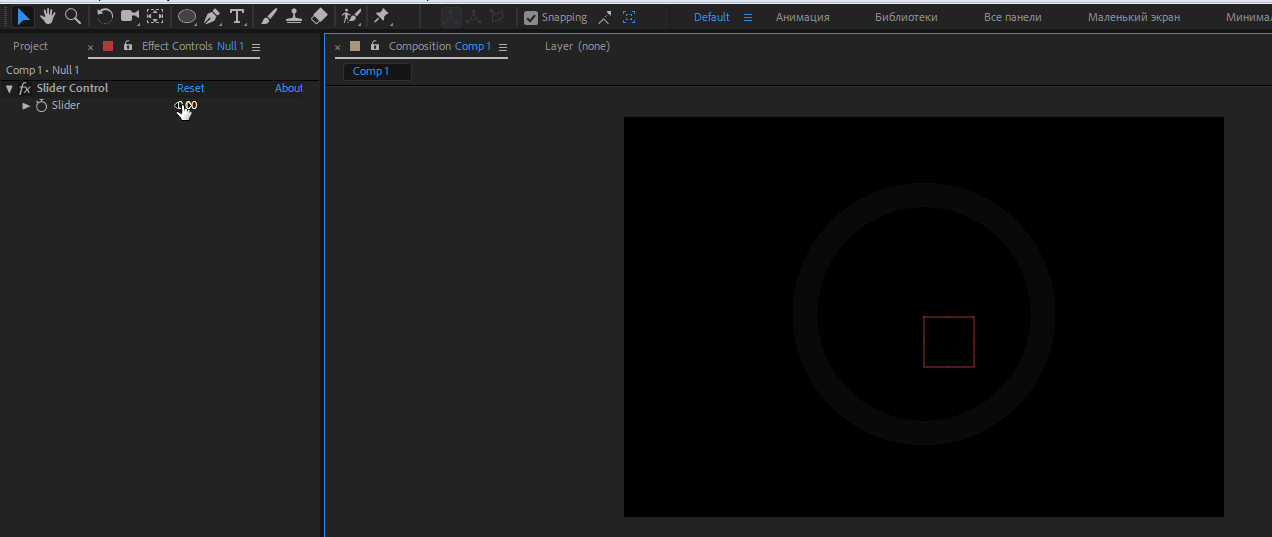The image size is (1272, 537).
Task: Expand the Slider property triangle
Action: 27,106
